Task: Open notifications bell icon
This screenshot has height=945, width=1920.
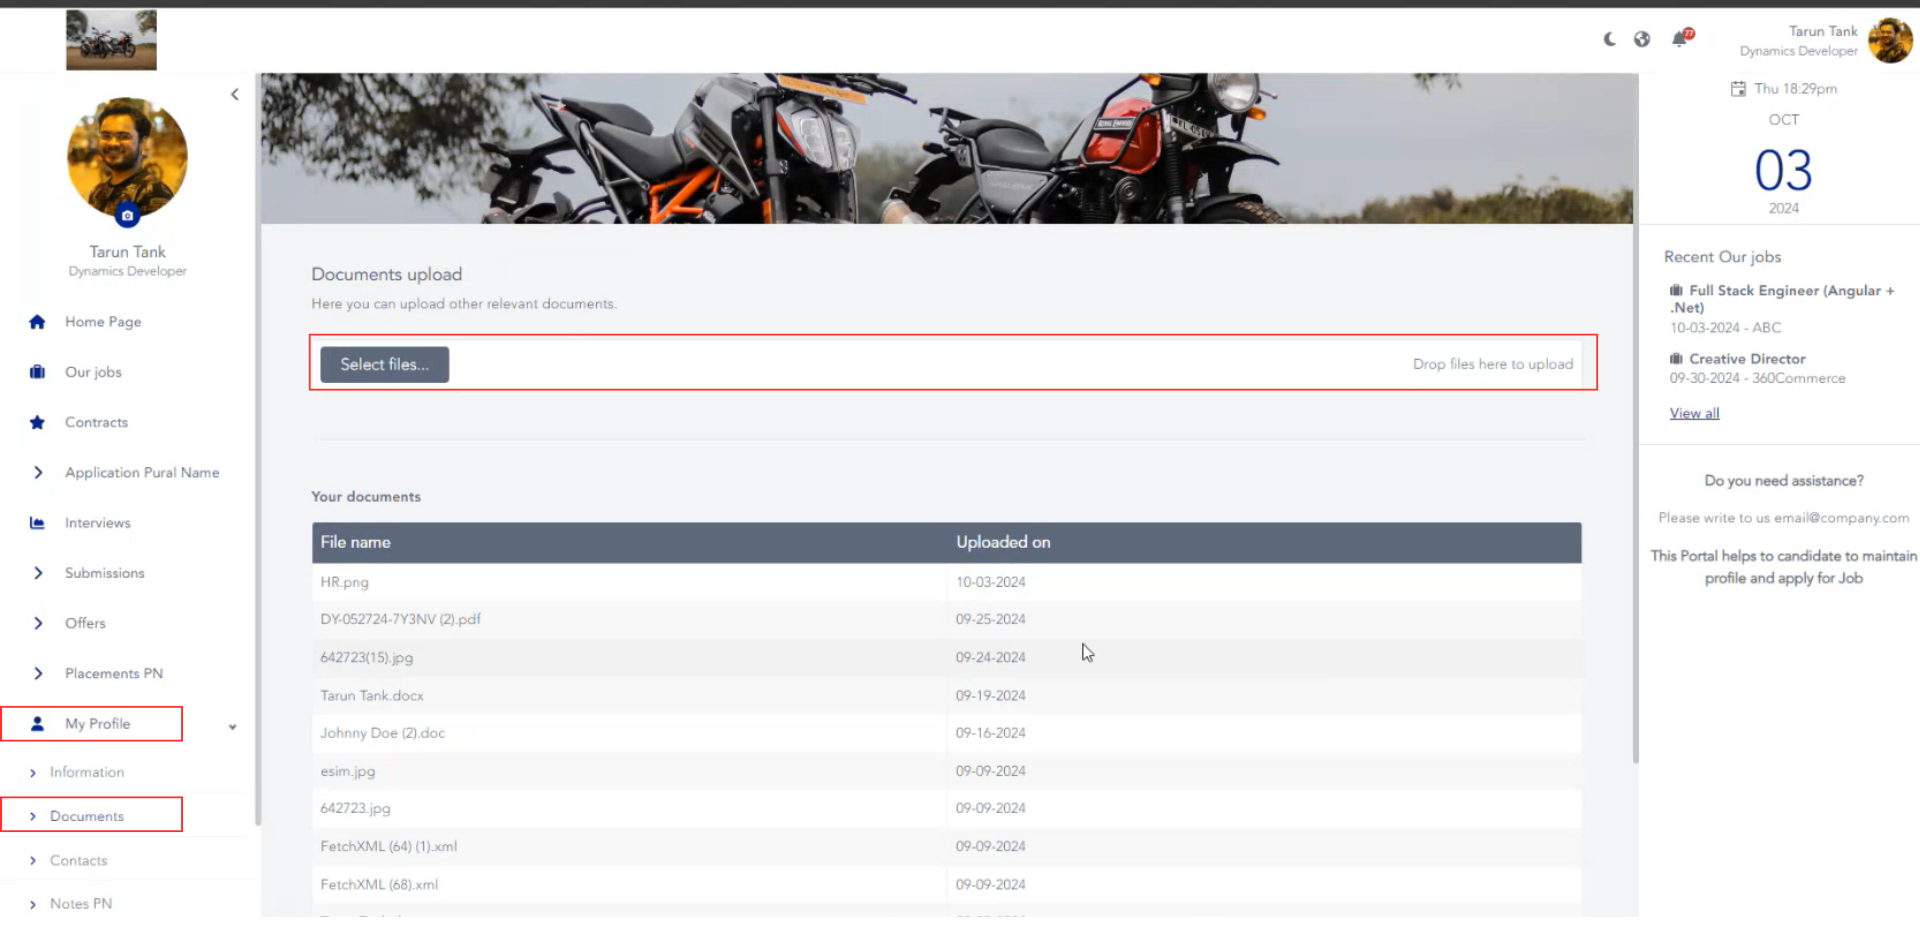Action: click(x=1682, y=38)
